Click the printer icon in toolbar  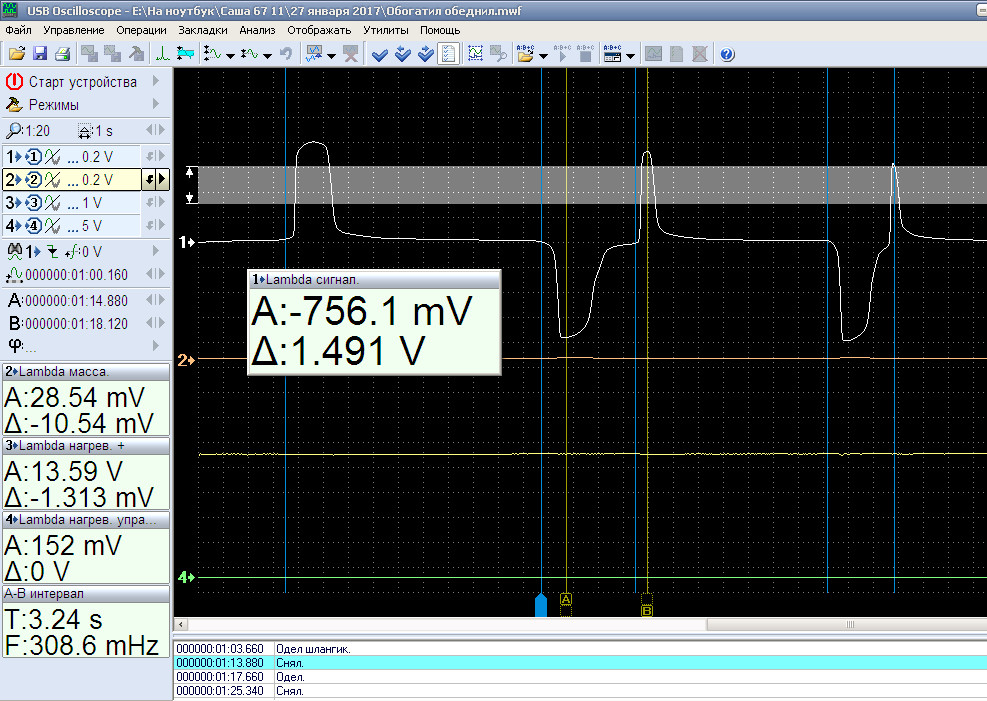pos(62,54)
